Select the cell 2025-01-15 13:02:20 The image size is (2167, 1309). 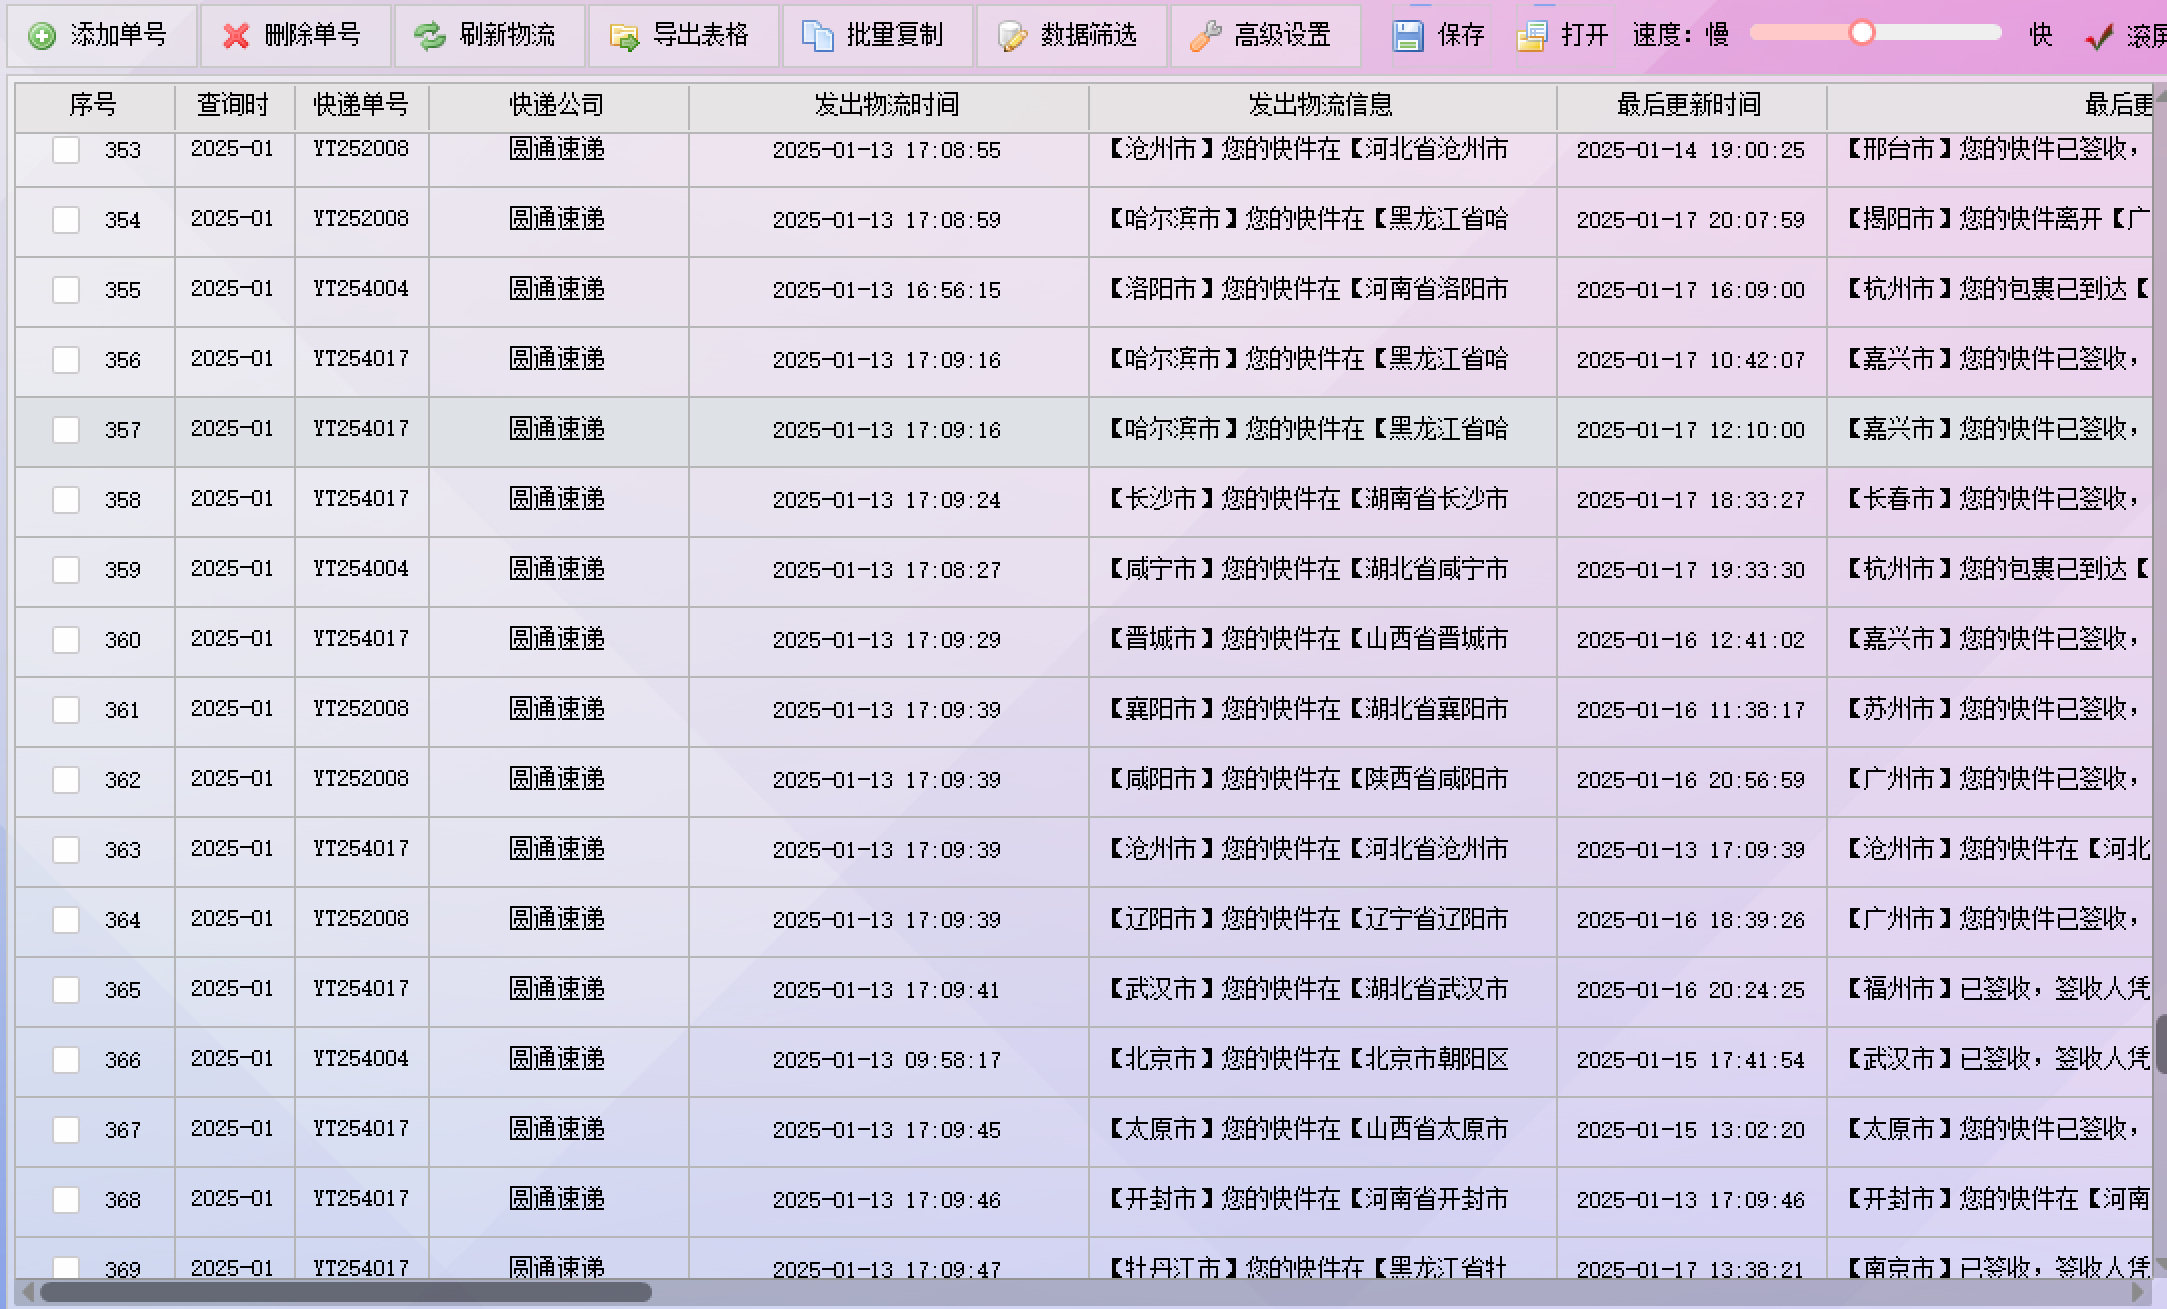click(1691, 1130)
